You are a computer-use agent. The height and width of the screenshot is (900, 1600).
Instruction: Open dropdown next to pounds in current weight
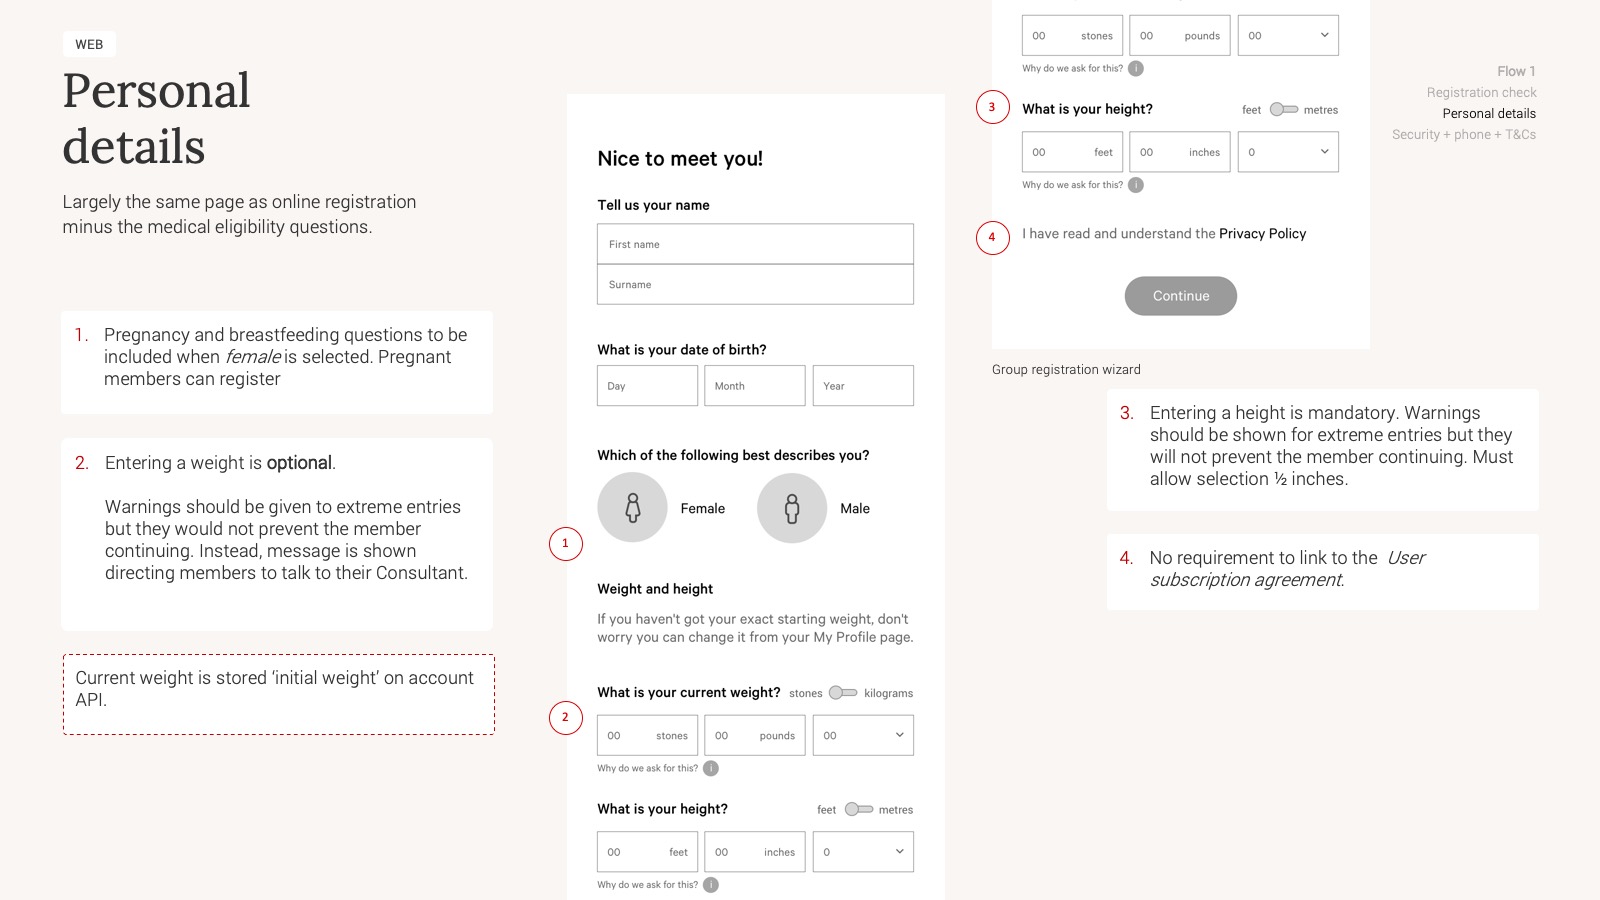863,735
